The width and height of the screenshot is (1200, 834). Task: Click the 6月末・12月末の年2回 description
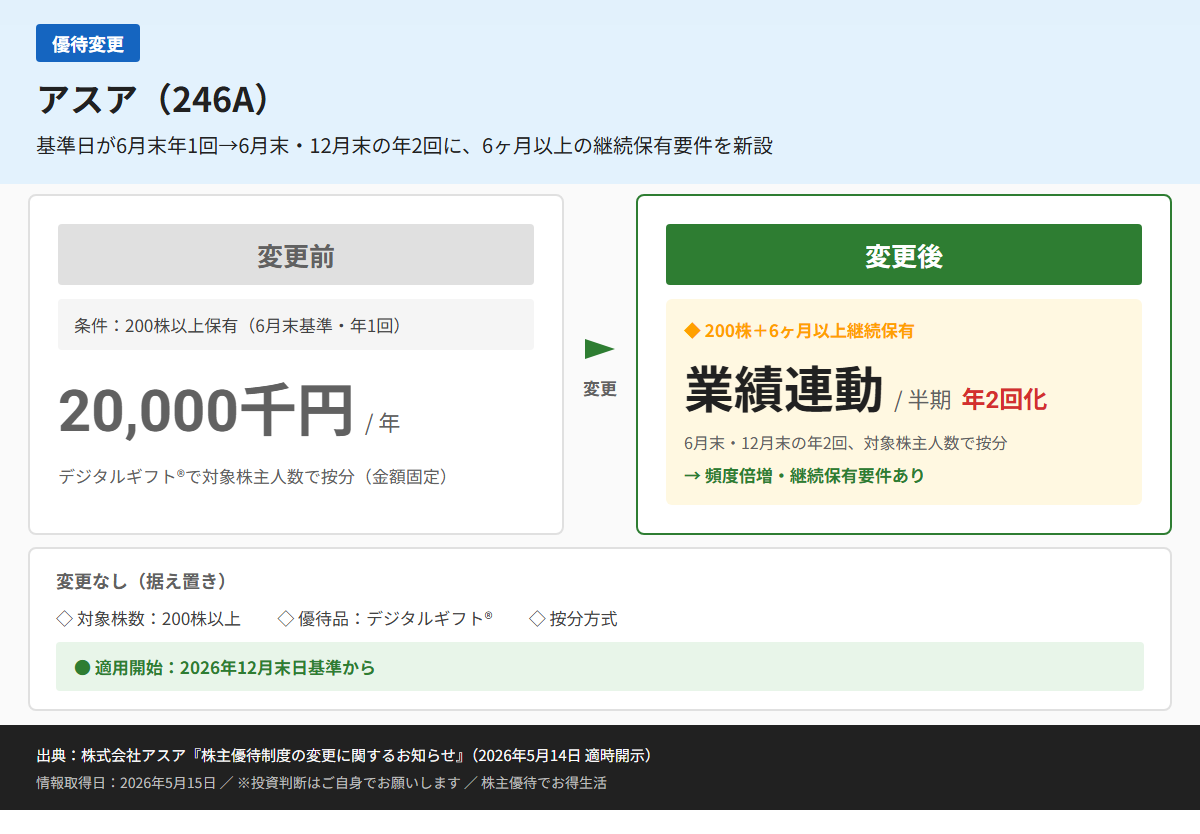tap(846, 442)
